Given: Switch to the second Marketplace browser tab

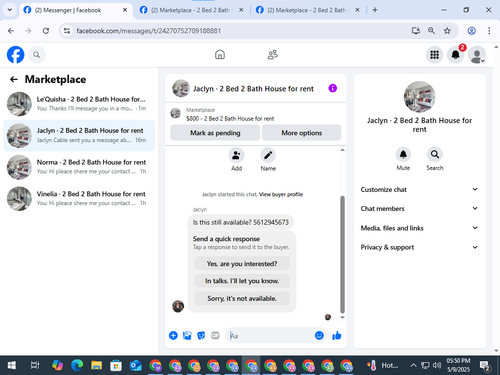Looking at the screenshot, I should pos(192,10).
